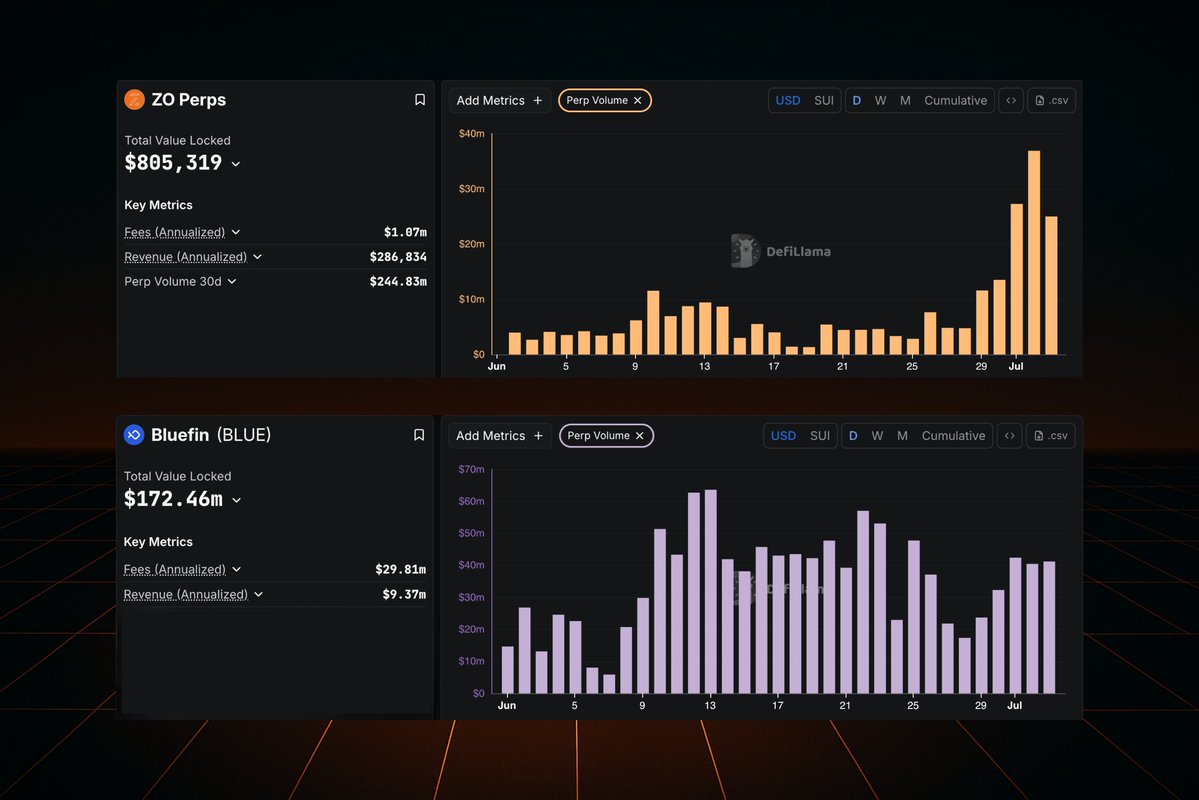The width and height of the screenshot is (1199, 800).
Task: Switch Bluefin chart to USD
Action: (x=783, y=436)
